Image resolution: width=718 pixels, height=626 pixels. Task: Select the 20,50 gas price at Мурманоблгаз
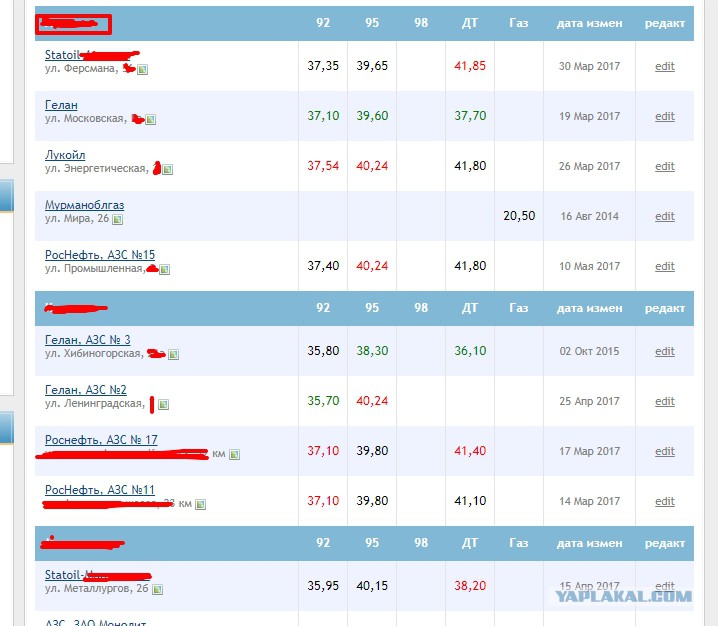pos(519,216)
